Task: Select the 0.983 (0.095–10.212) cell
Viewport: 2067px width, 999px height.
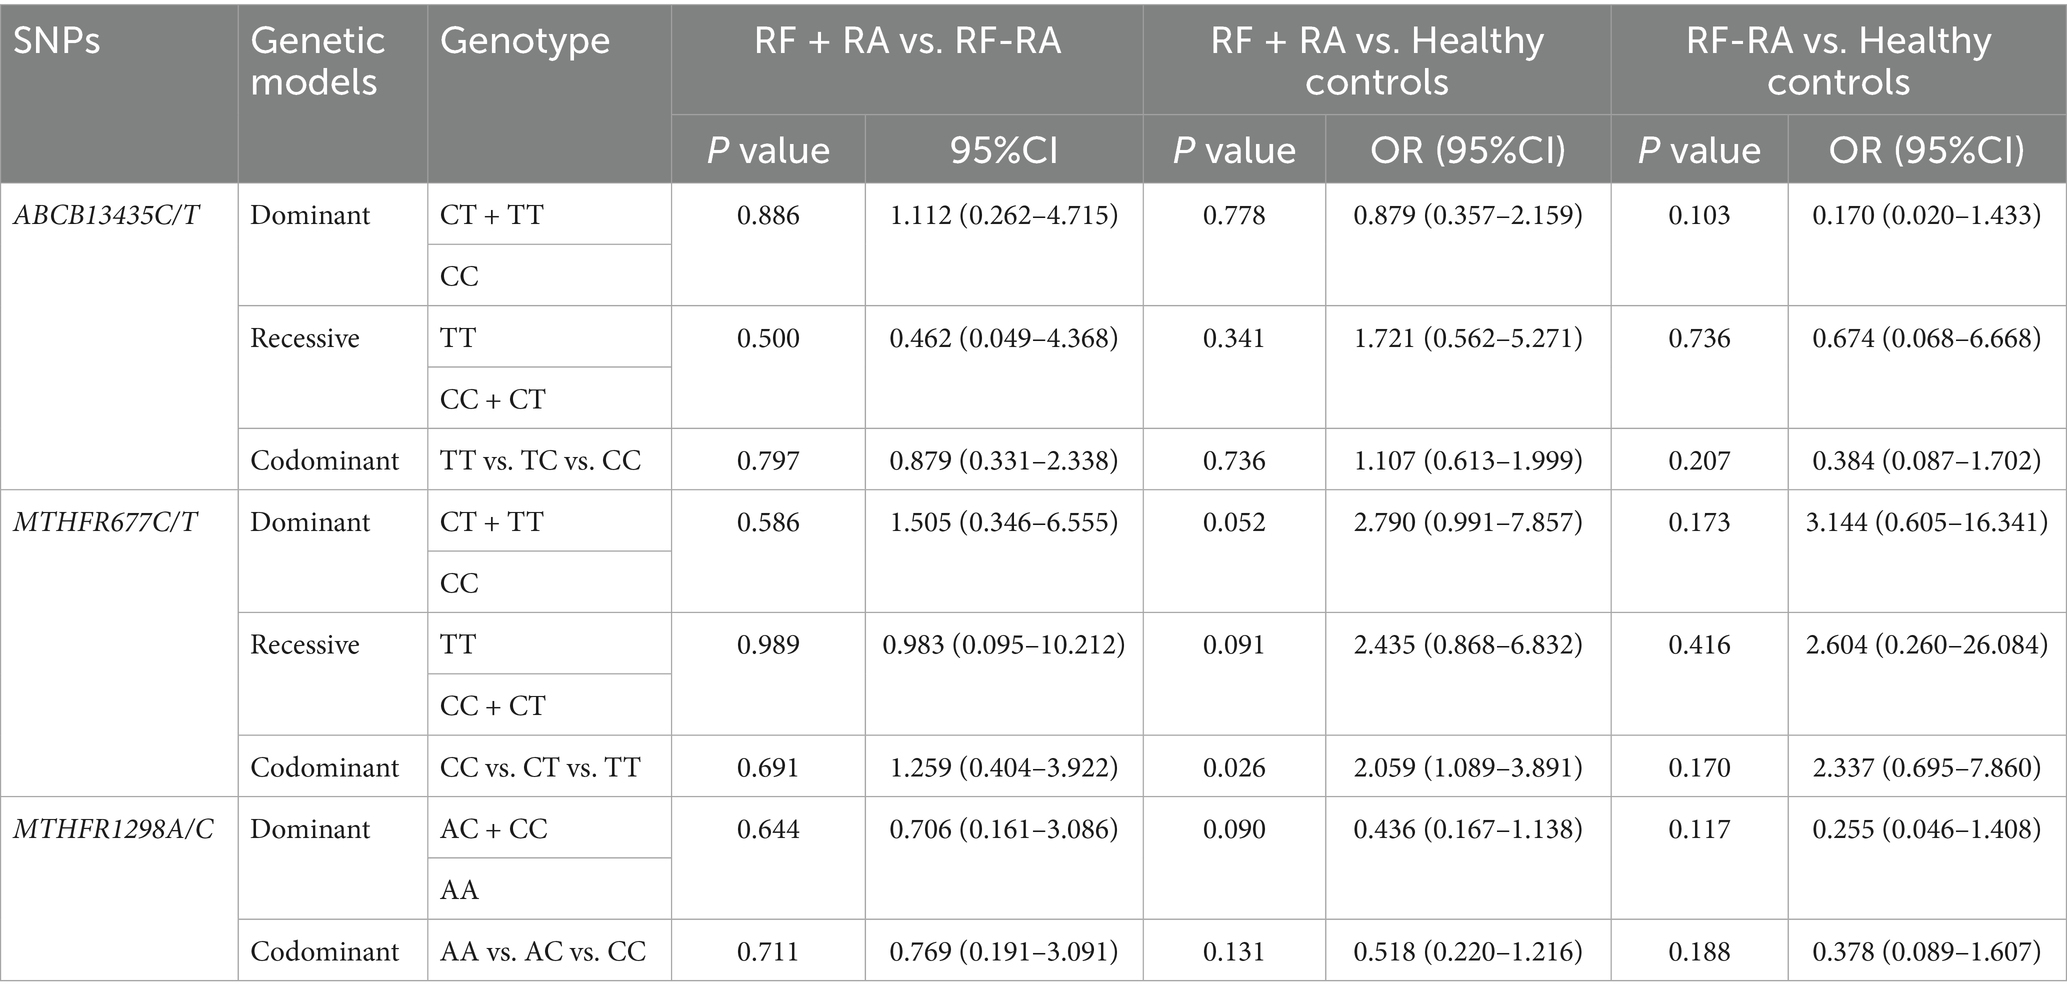Action: pos(1003,645)
